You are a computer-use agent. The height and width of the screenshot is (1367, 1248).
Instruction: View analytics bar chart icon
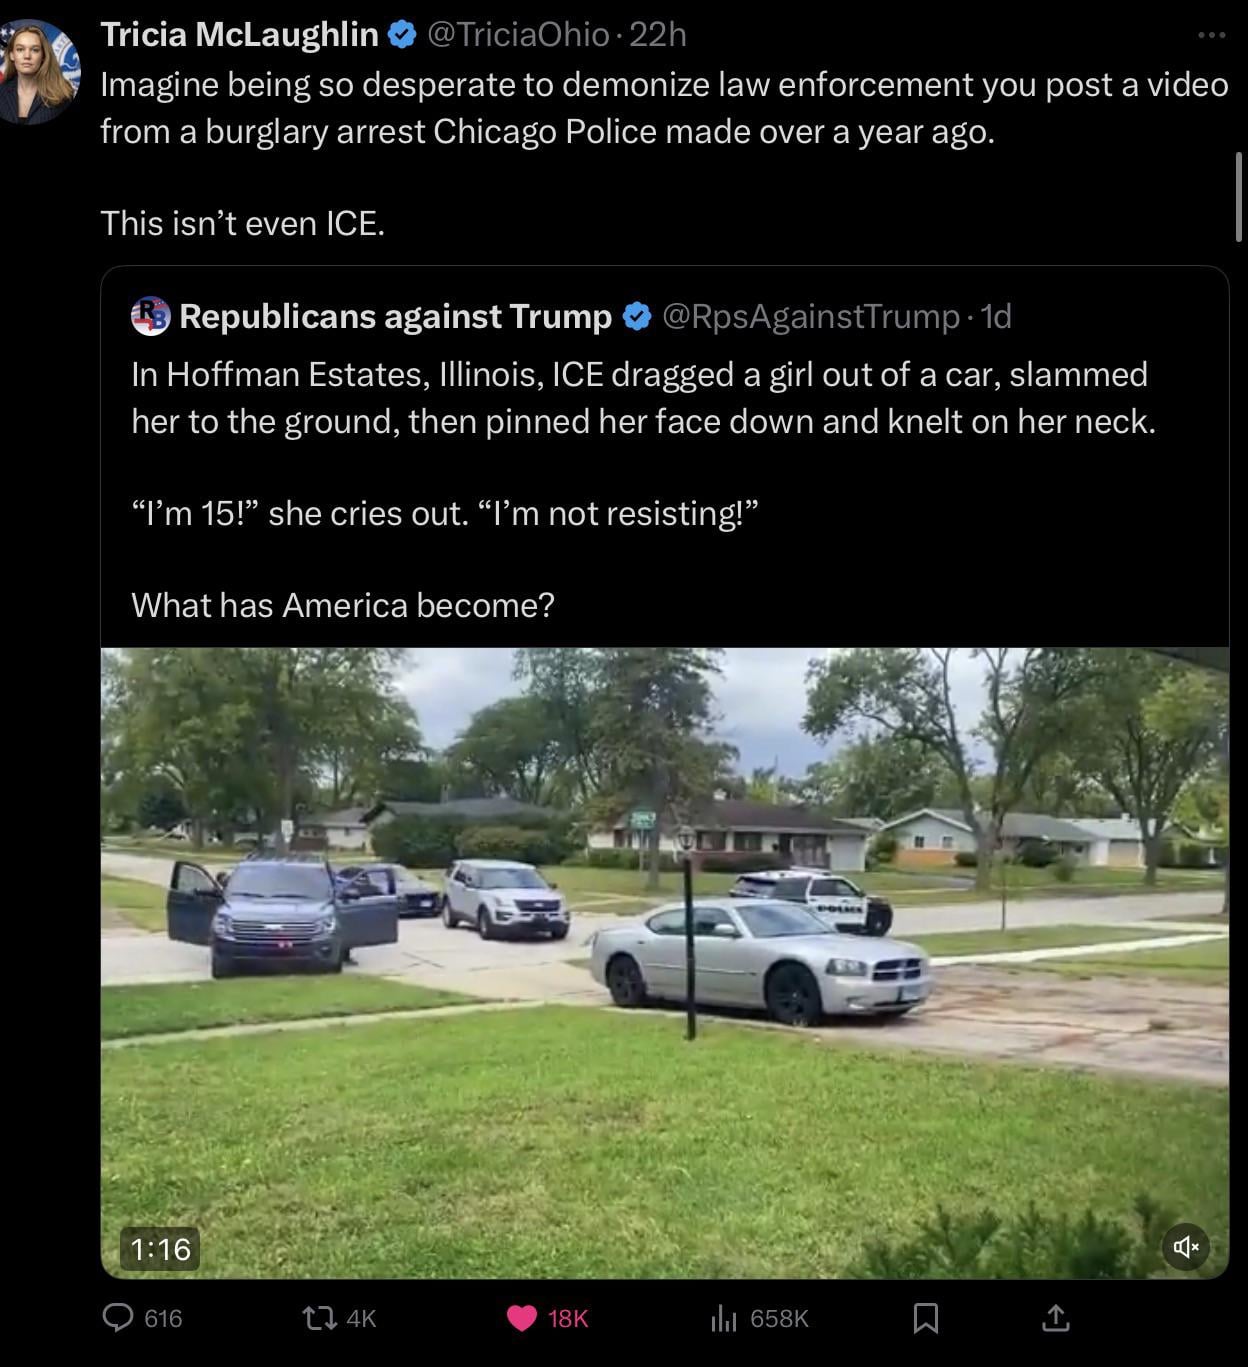[x=723, y=1319]
